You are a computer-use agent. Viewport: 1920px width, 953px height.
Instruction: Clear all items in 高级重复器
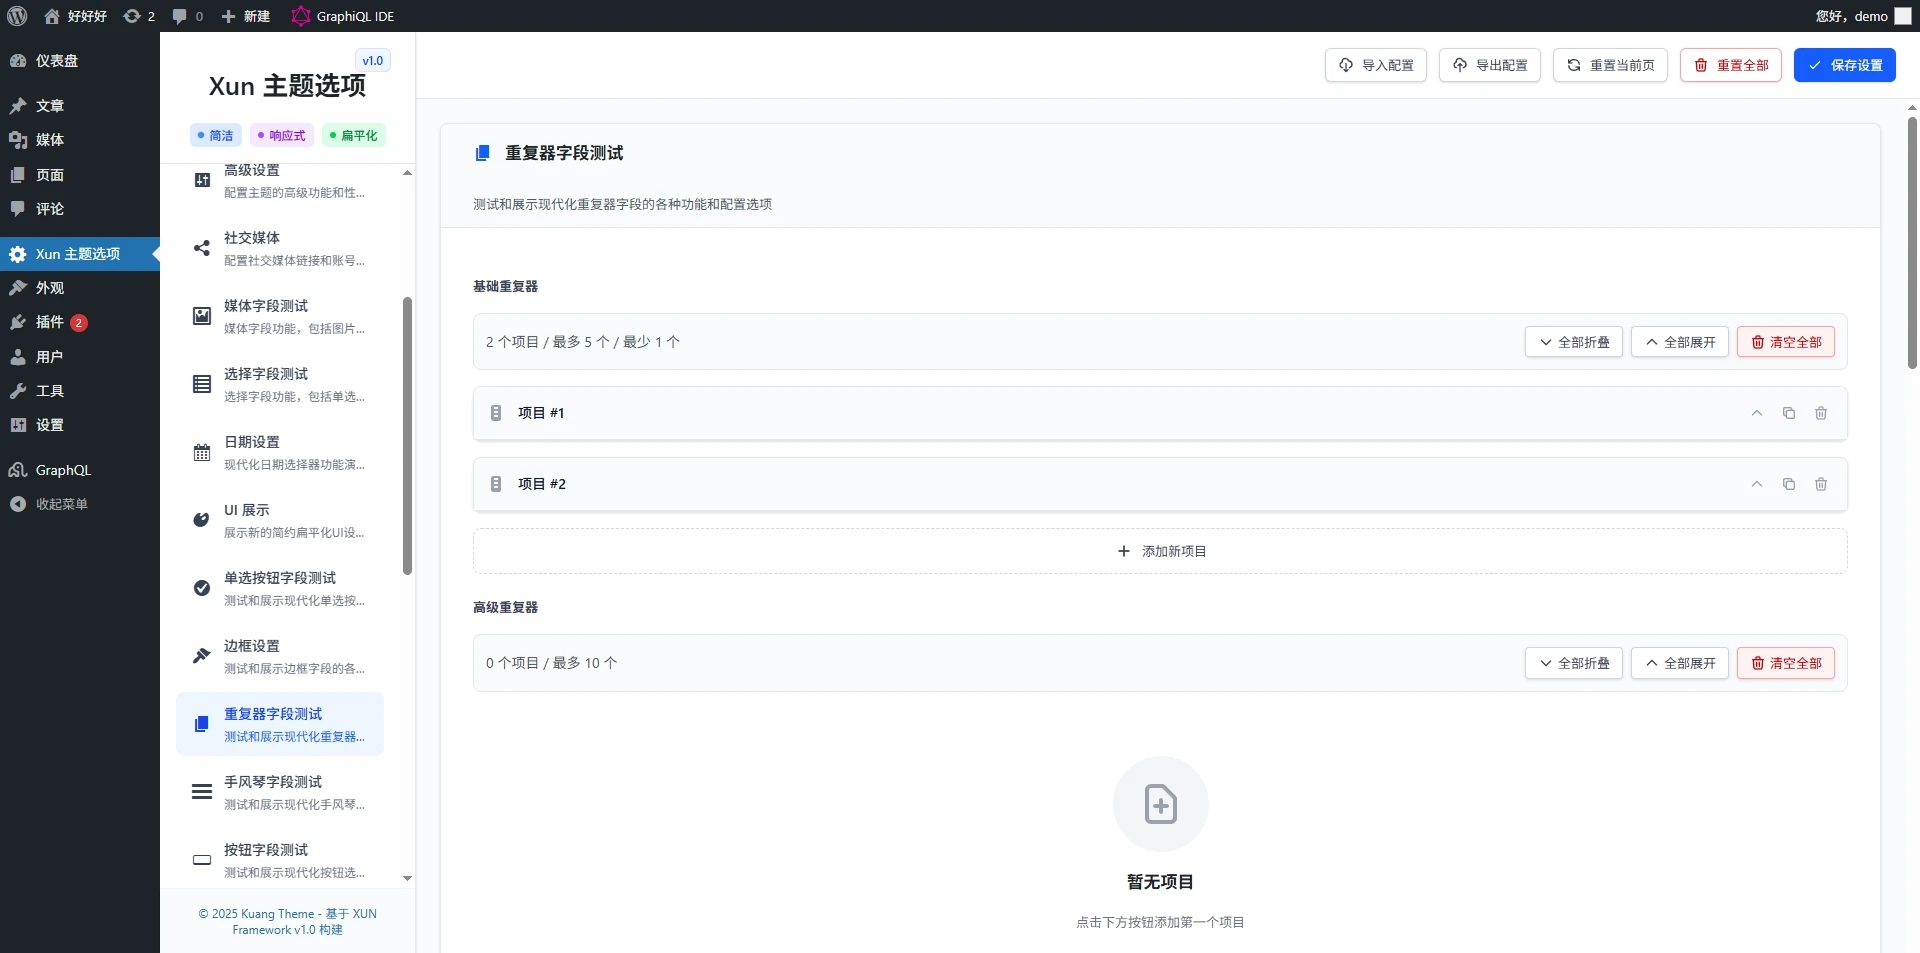[1786, 663]
